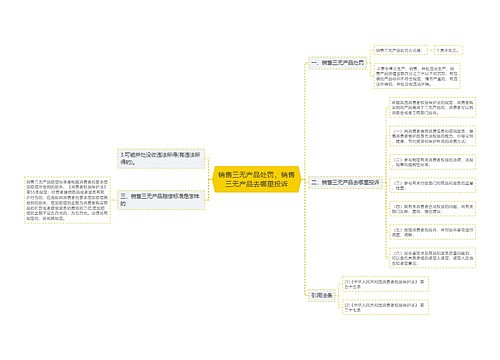
Task: Select the complaint note starting '（四）'
Action: click(x=433, y=209)
